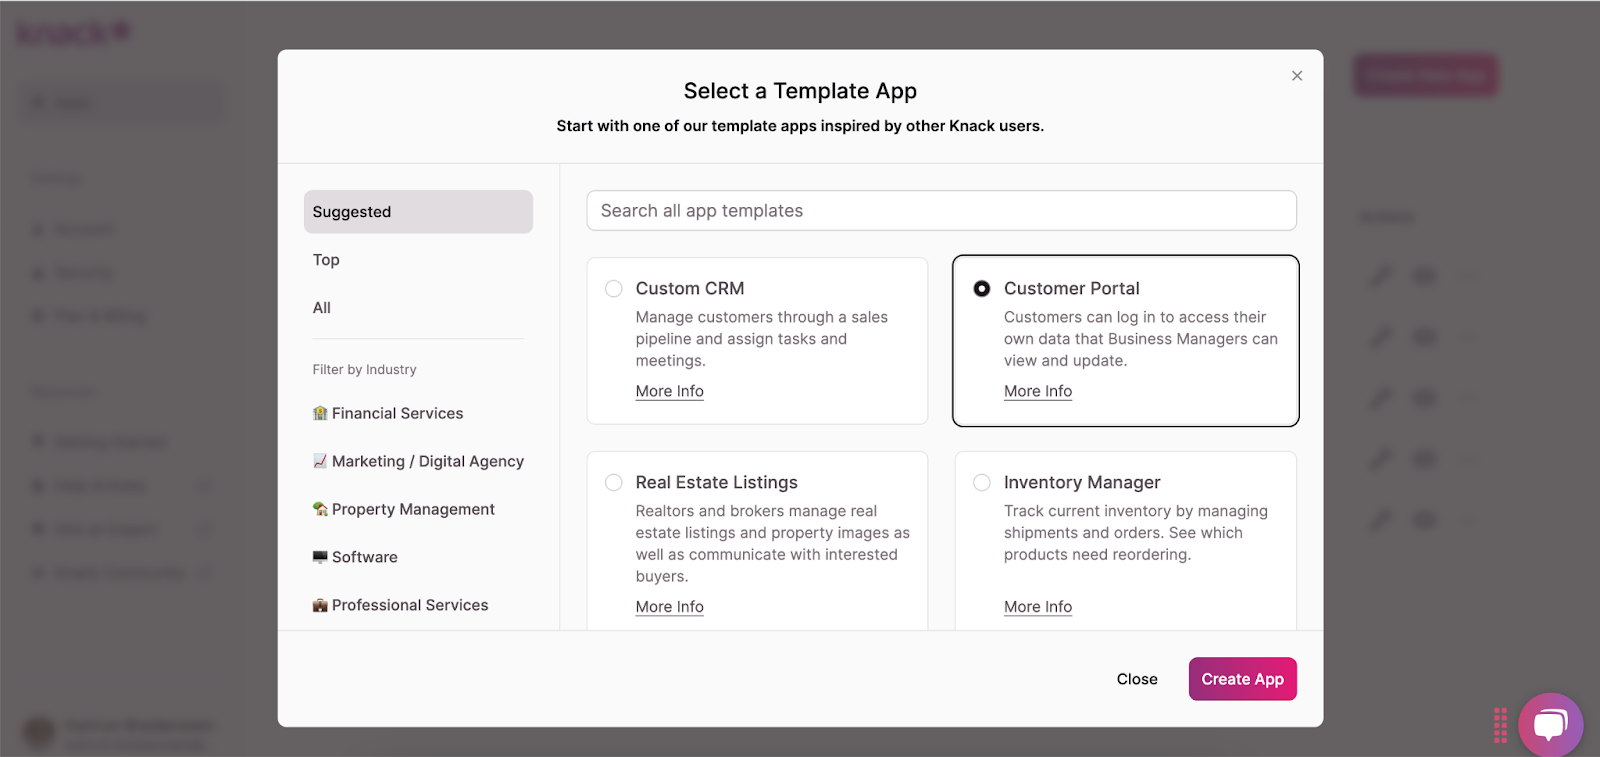
Task: Select the Customer Portal radio button
Action: pyautogui.click(x=982, y=289)
